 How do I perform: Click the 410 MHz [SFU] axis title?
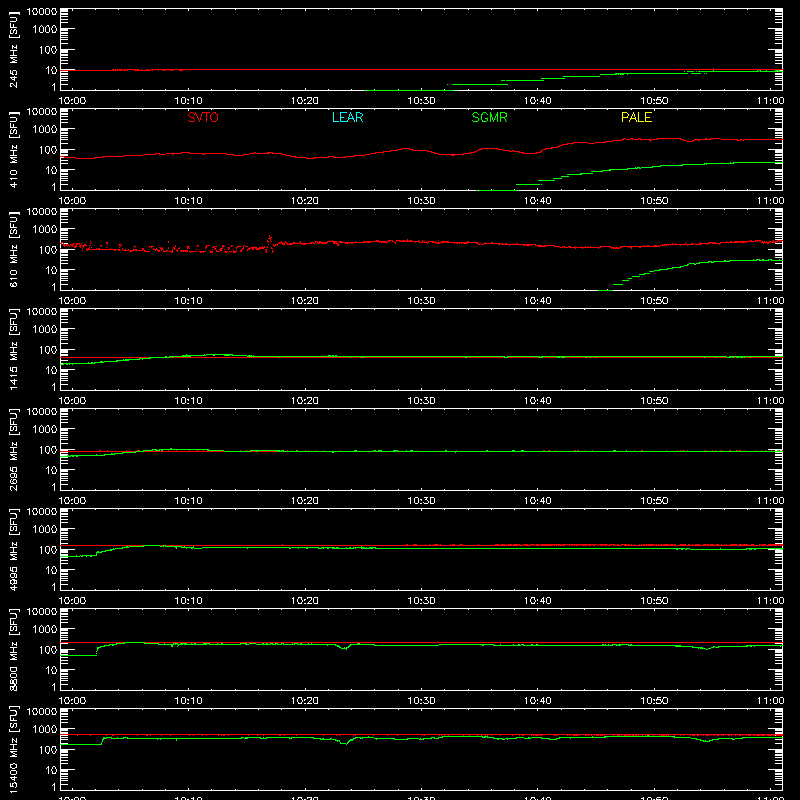pos(14,149)
